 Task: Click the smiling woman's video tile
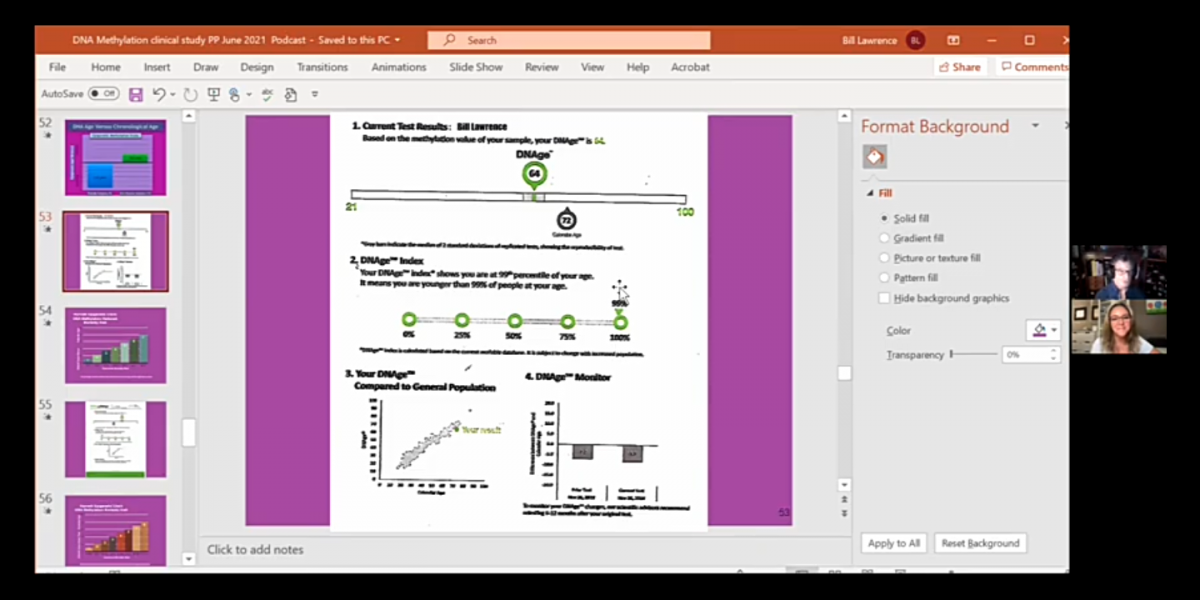pyautogui.click(x=1119, y=327)
